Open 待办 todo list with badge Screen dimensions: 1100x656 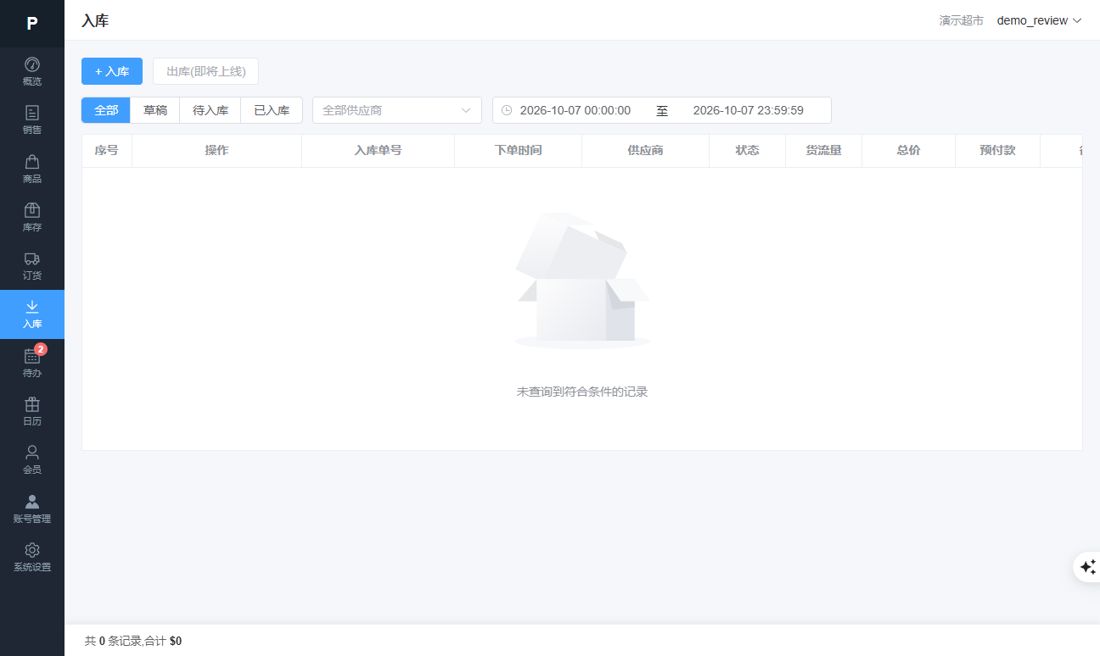32,363
